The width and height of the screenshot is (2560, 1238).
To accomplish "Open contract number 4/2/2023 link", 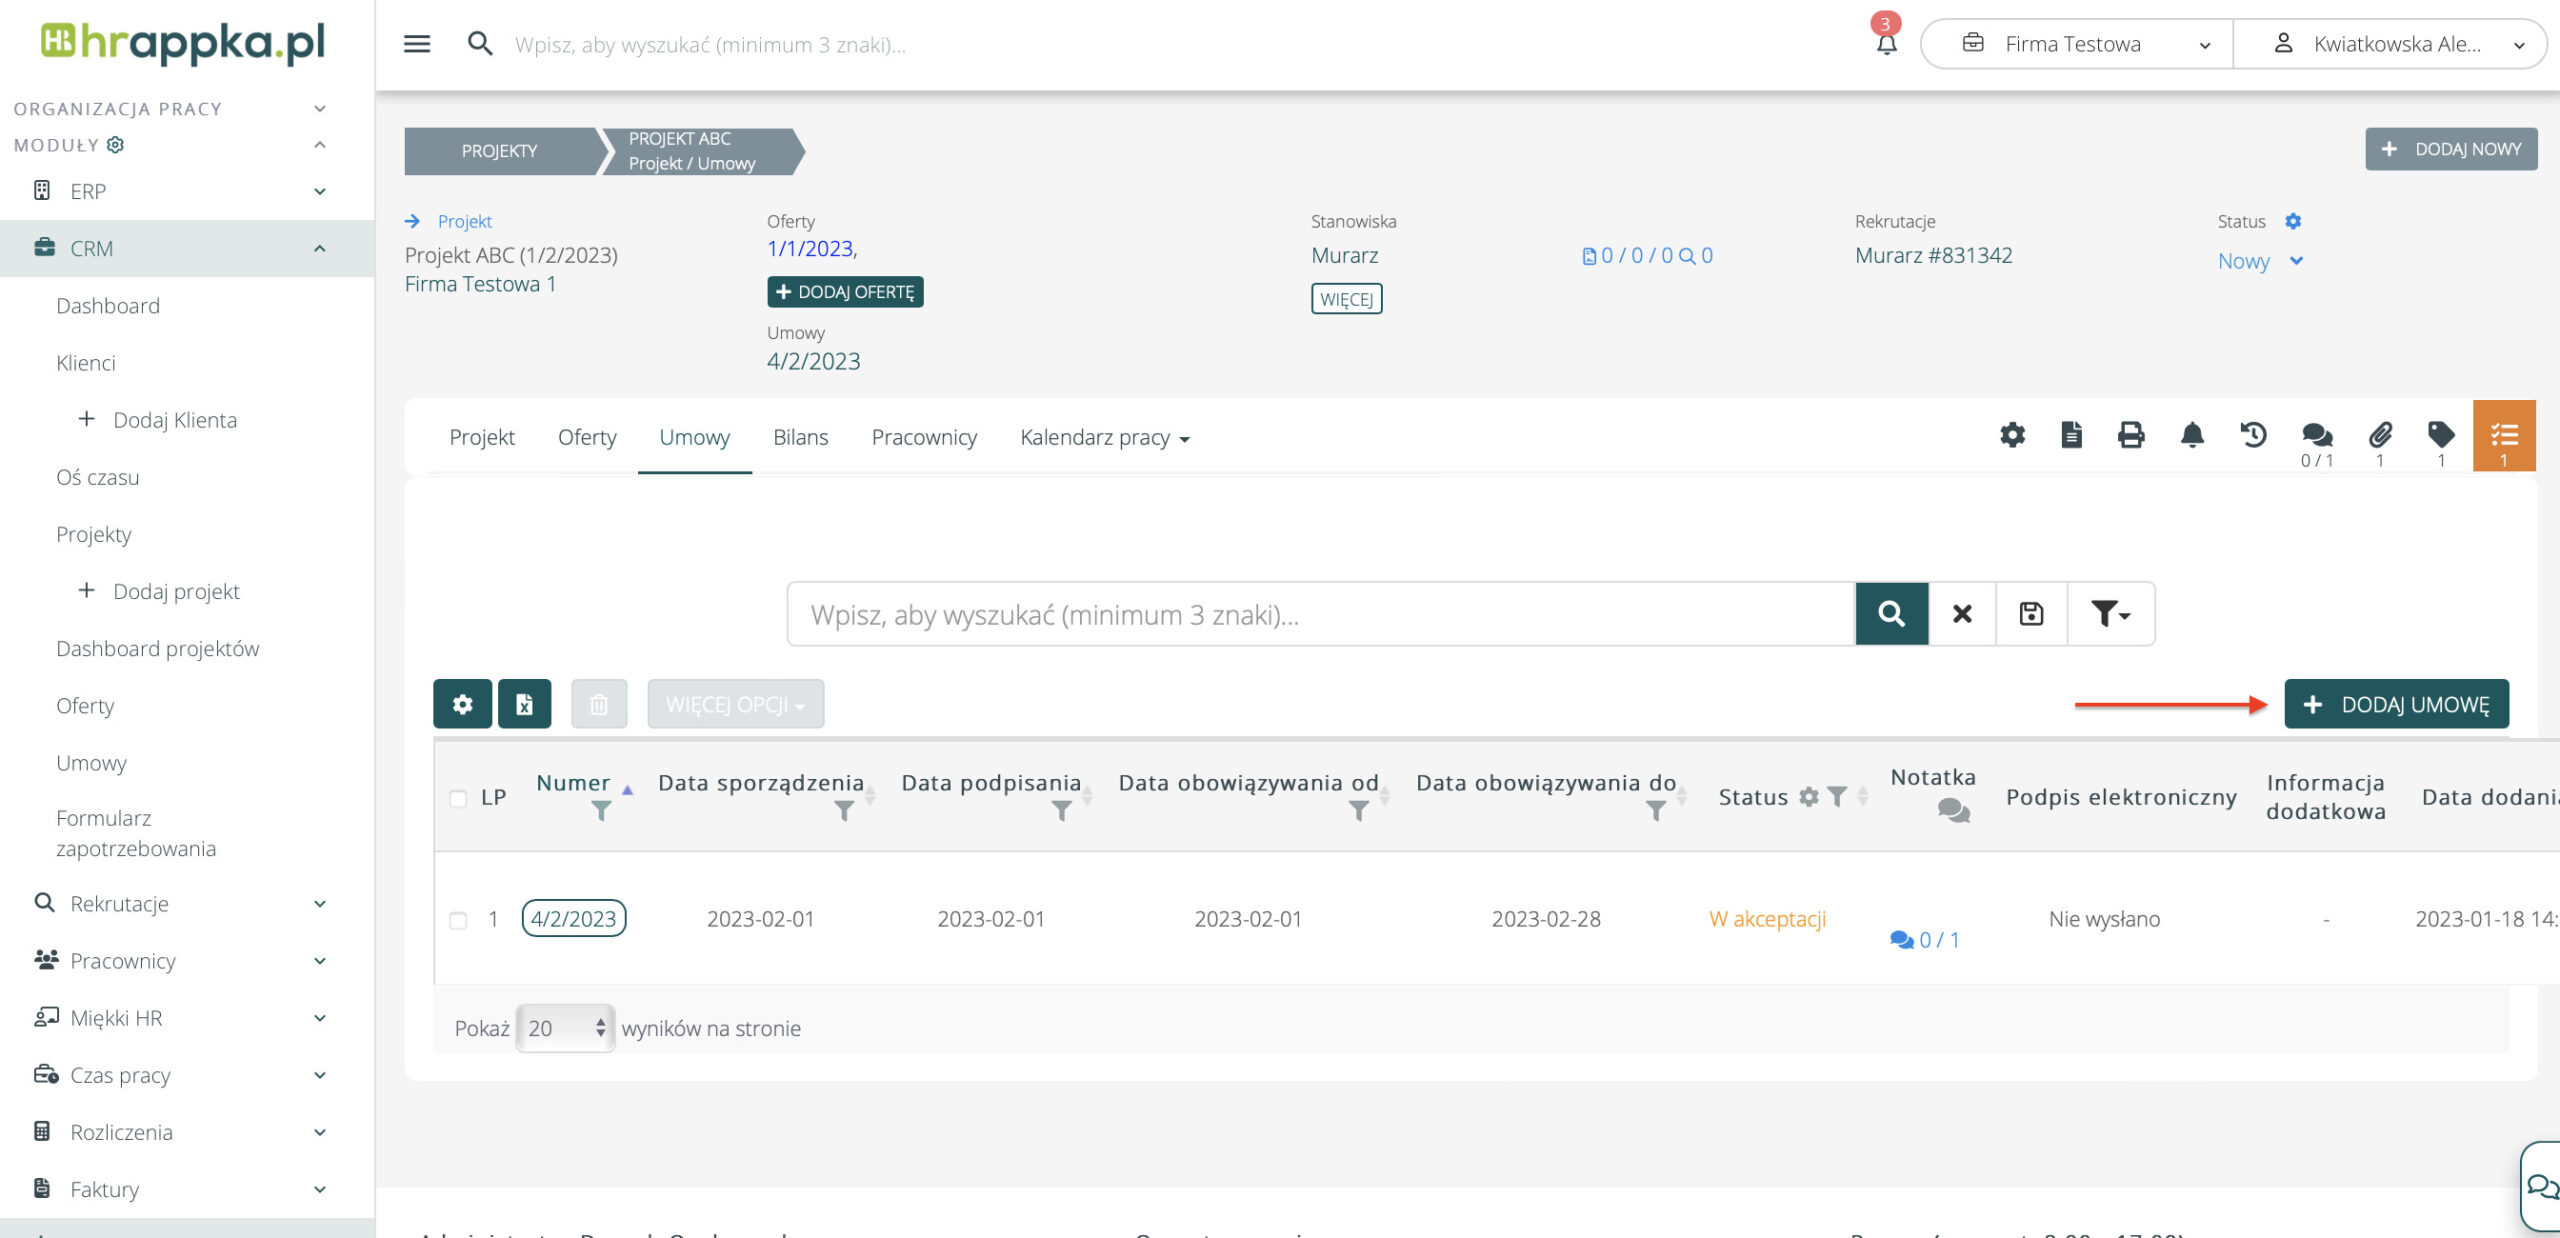I will (x=573, y=918).
